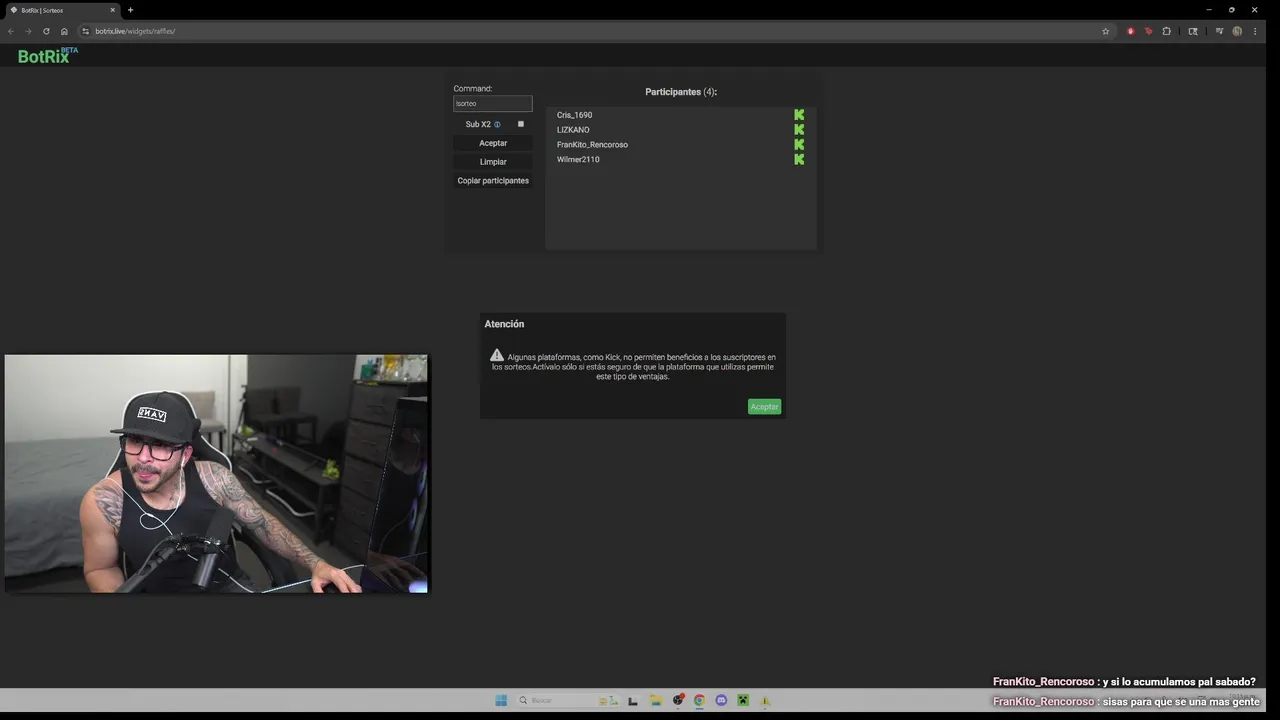Open Google Chrome from the taskbar
Image resolution: width=1280 pixels, height=720 pixels.
(699, 700)
